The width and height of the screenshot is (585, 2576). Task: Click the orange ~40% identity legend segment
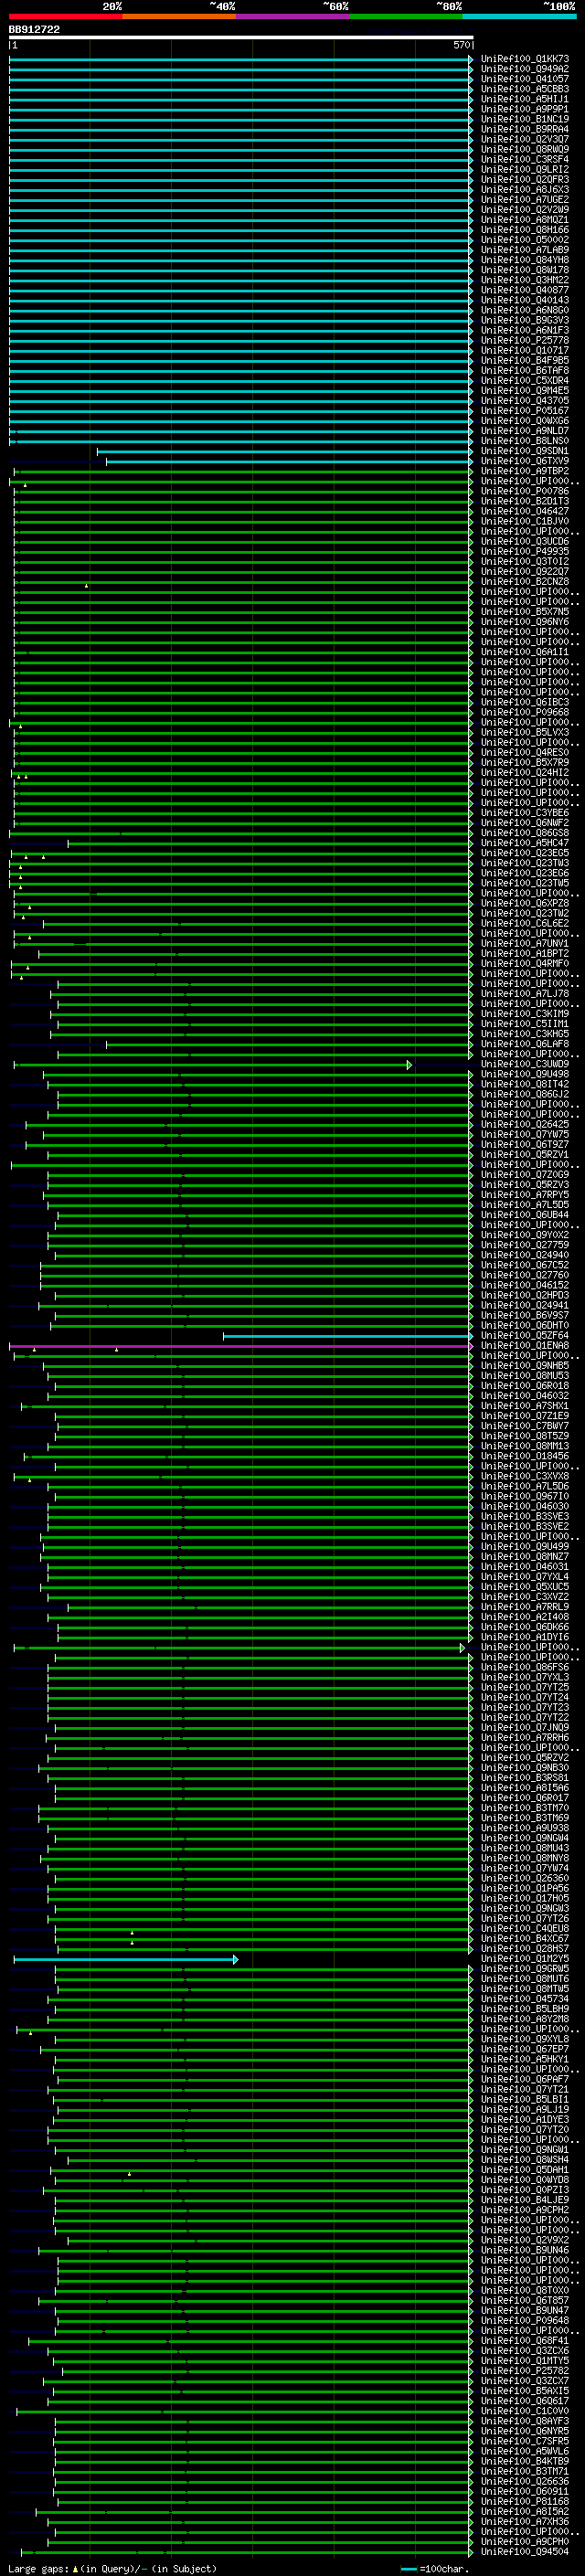point(179,17)
